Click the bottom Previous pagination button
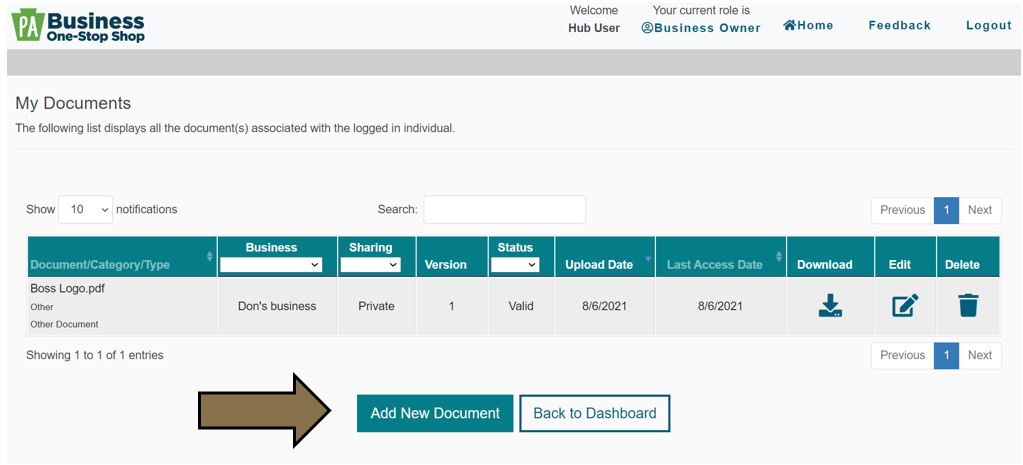The height and width of the screenshot is (465, 1023). [902, 355]
